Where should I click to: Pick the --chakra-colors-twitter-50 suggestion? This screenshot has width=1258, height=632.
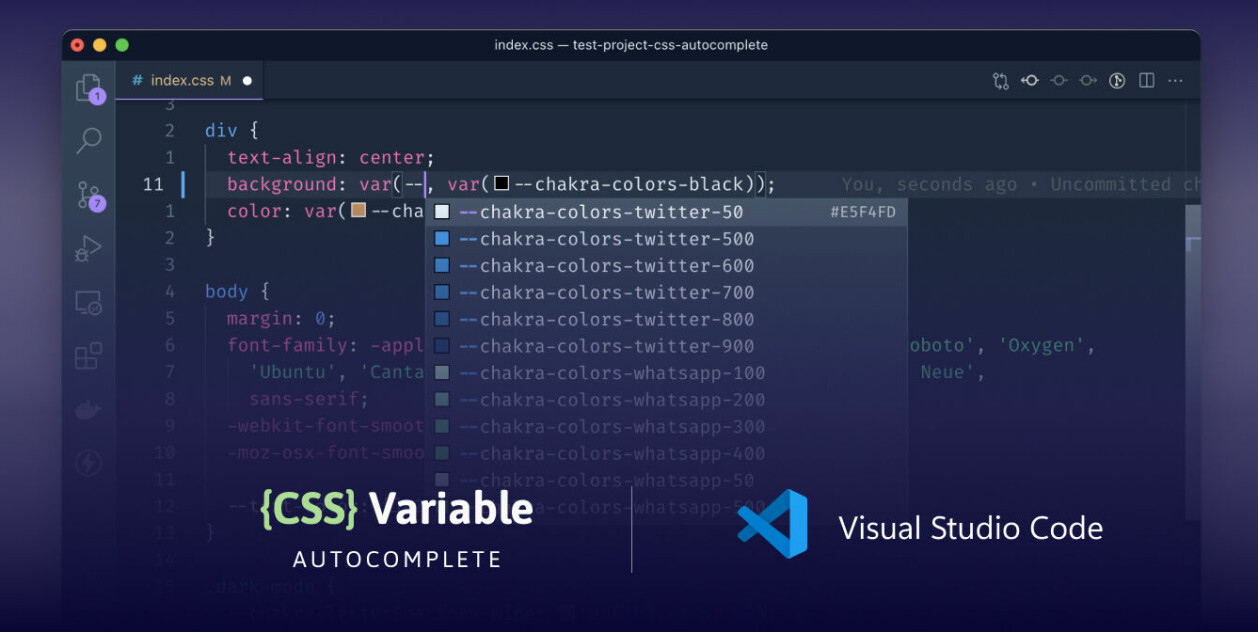(x=666, y=212)
